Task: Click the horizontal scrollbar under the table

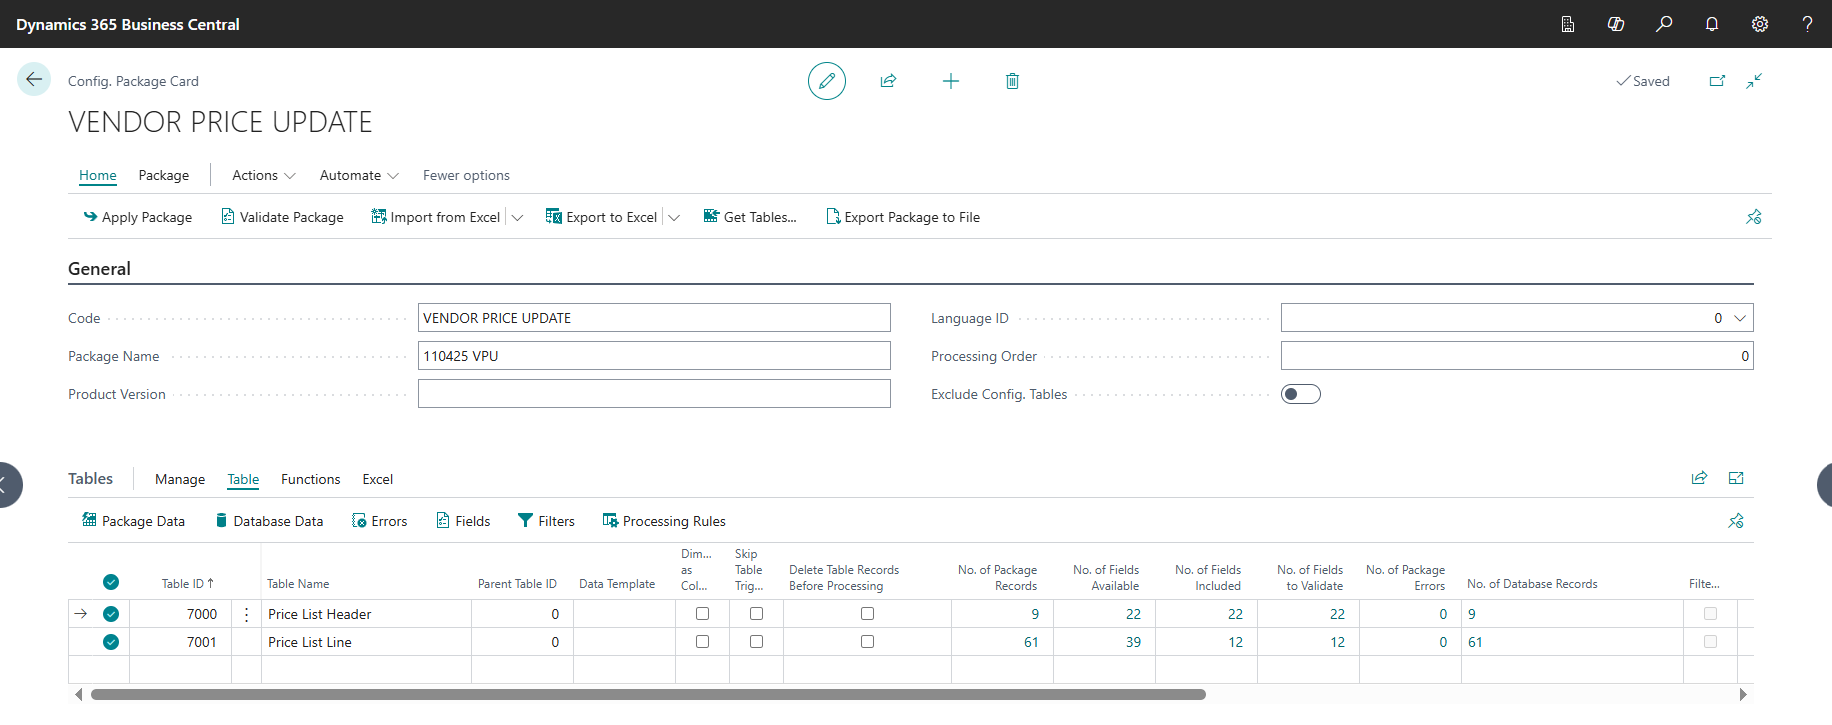Action: tap(648, 694)
